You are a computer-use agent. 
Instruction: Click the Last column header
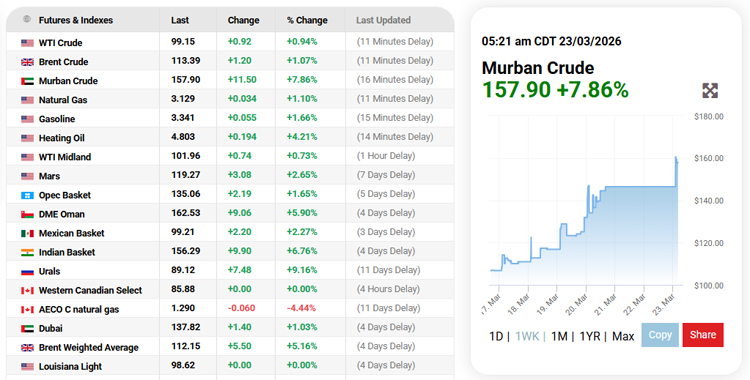(x=180, y=20)
